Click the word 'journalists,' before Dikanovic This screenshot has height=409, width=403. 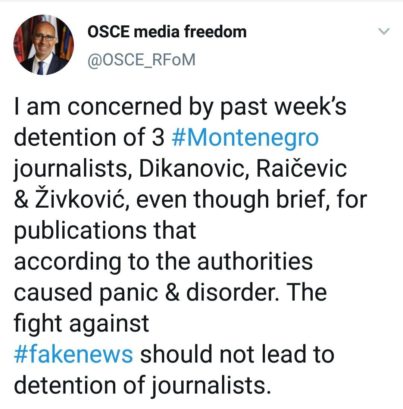coord(72,169)
